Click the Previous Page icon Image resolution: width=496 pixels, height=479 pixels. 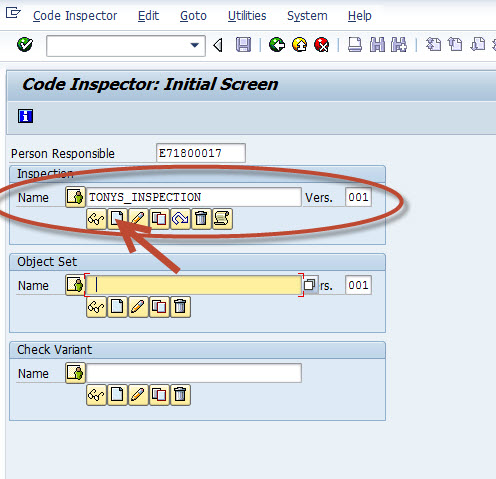pyautogui.click(x=455, y=45)
